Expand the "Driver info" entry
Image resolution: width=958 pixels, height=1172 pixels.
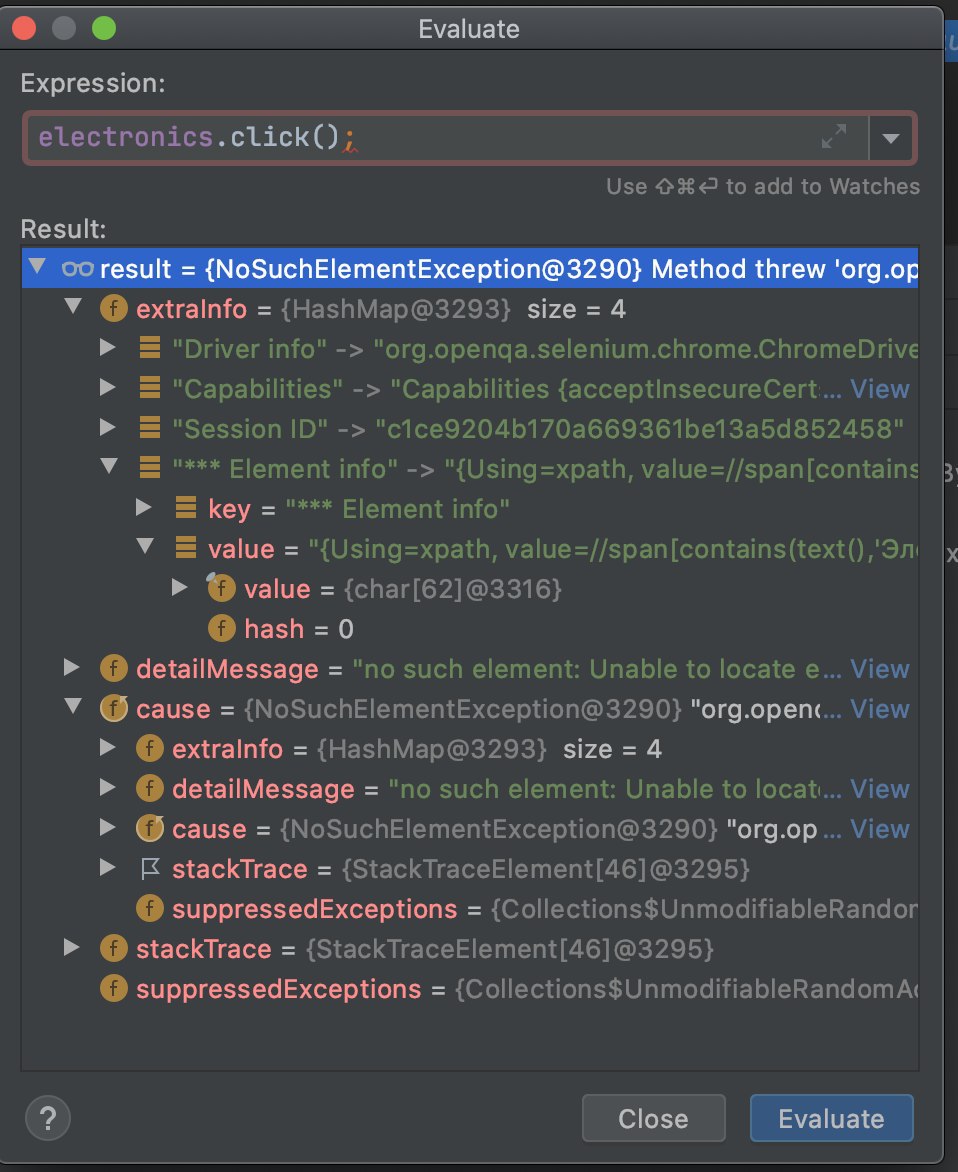pos(109,348)
